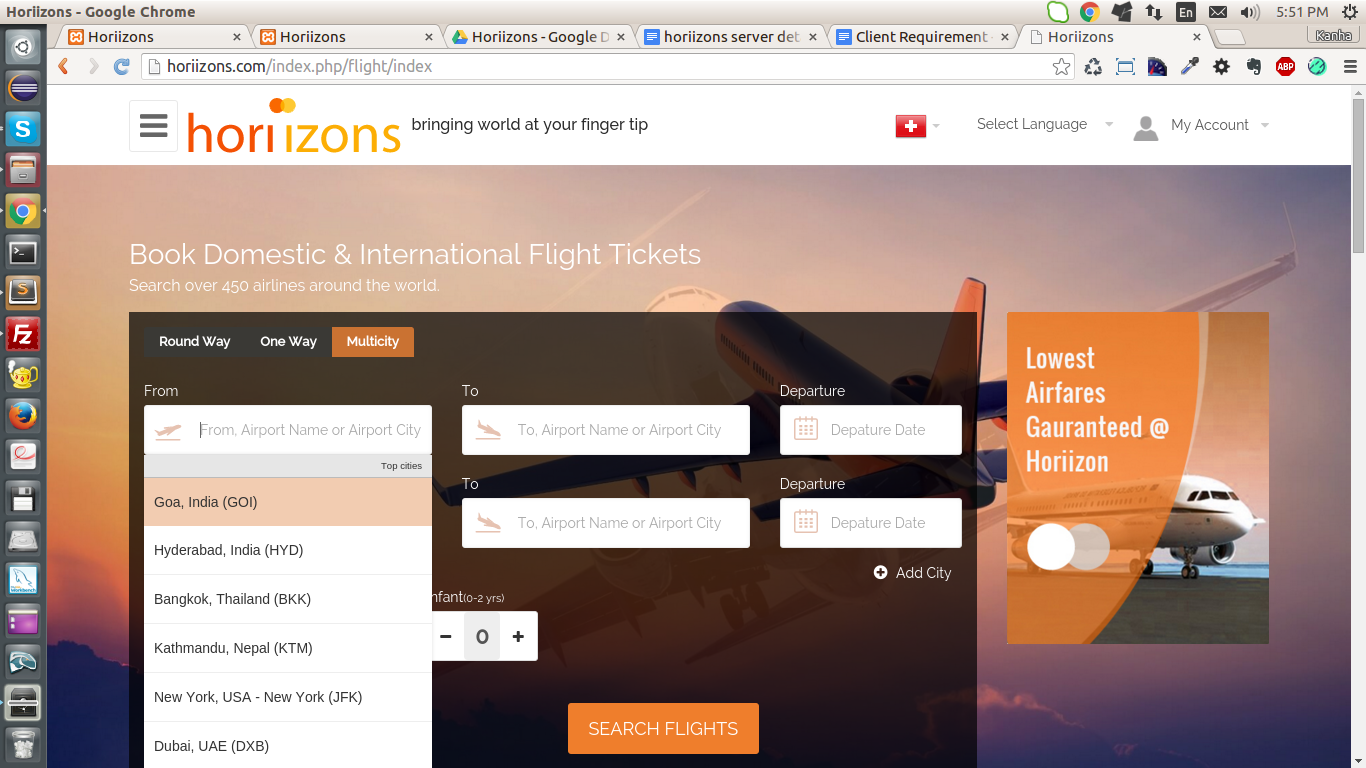
Task: Decrease the infant count with minus button
Action: [x=446, y=636]
